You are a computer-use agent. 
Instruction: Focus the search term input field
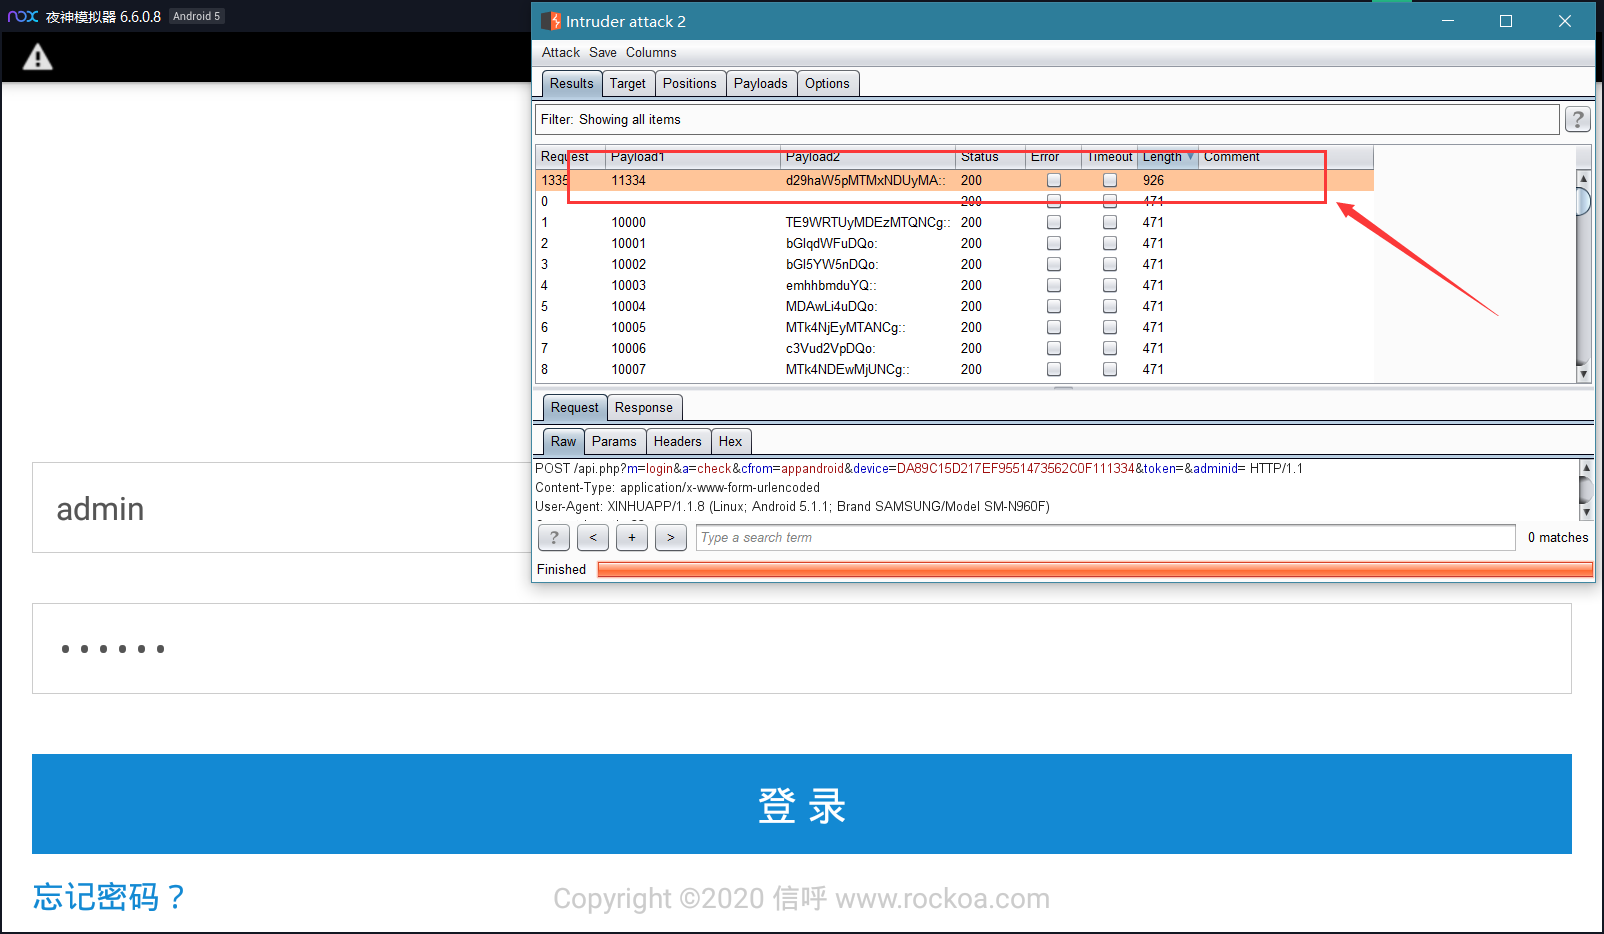(x=1105, y=537)
